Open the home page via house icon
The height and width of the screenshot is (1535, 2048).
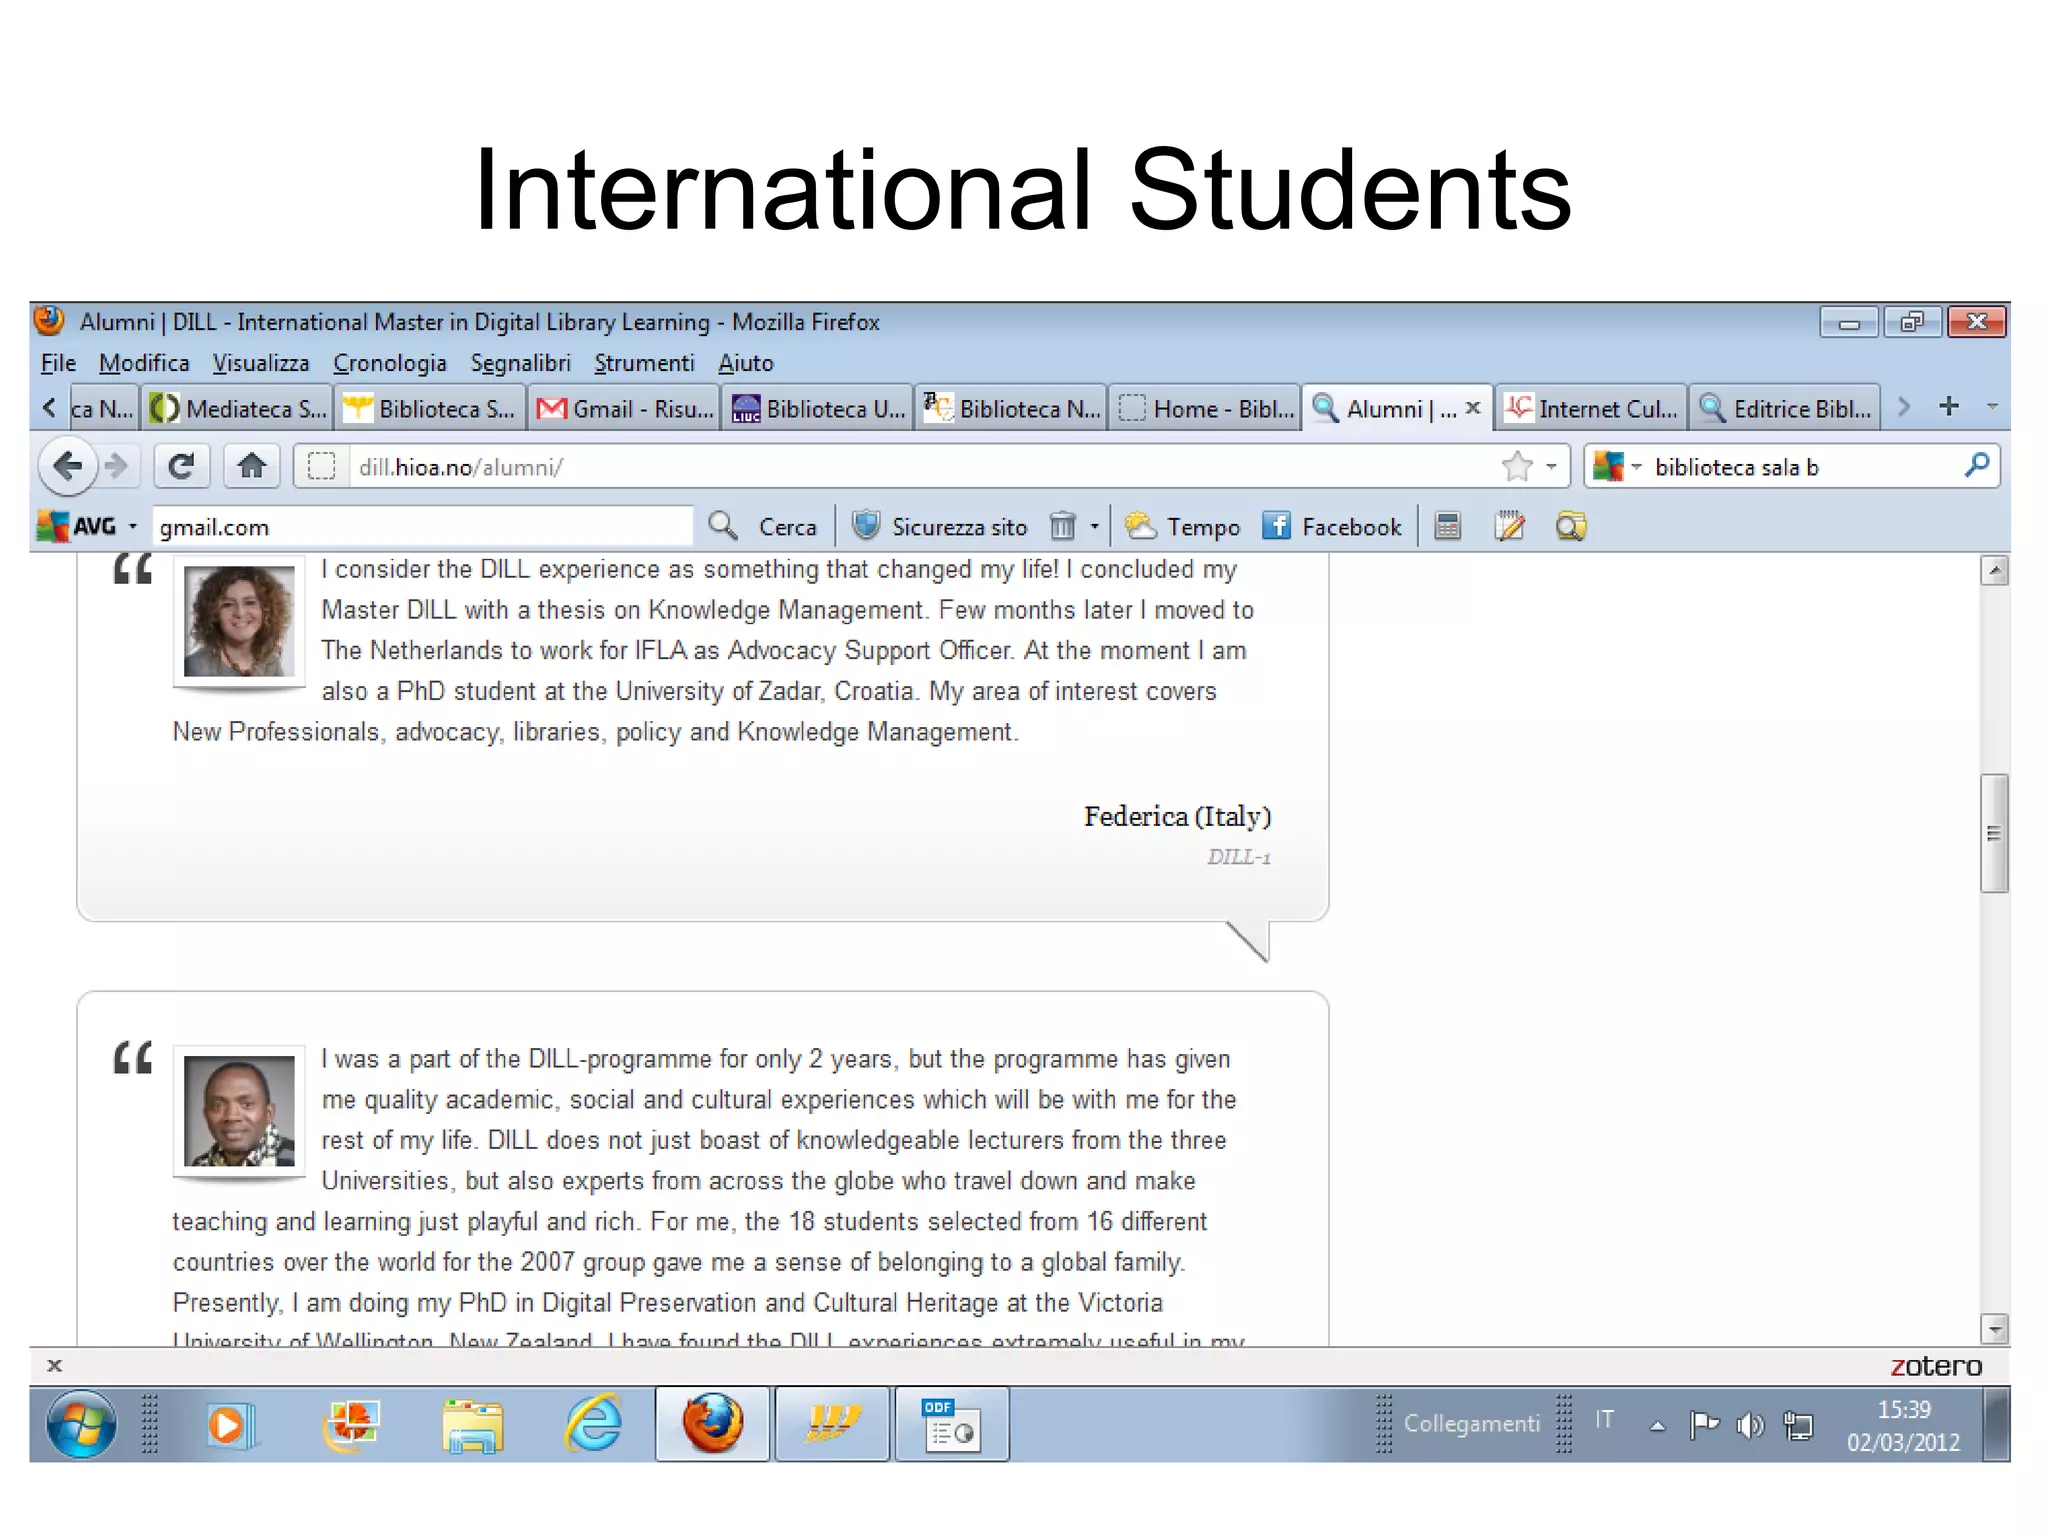(x=251, y=466)
